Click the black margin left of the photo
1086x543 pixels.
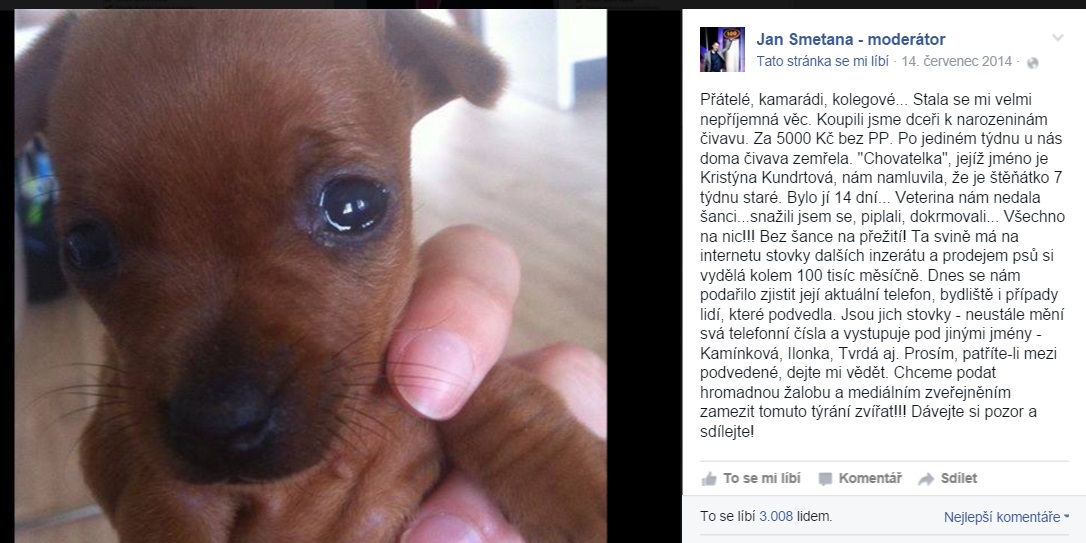(x=7, y=276)
